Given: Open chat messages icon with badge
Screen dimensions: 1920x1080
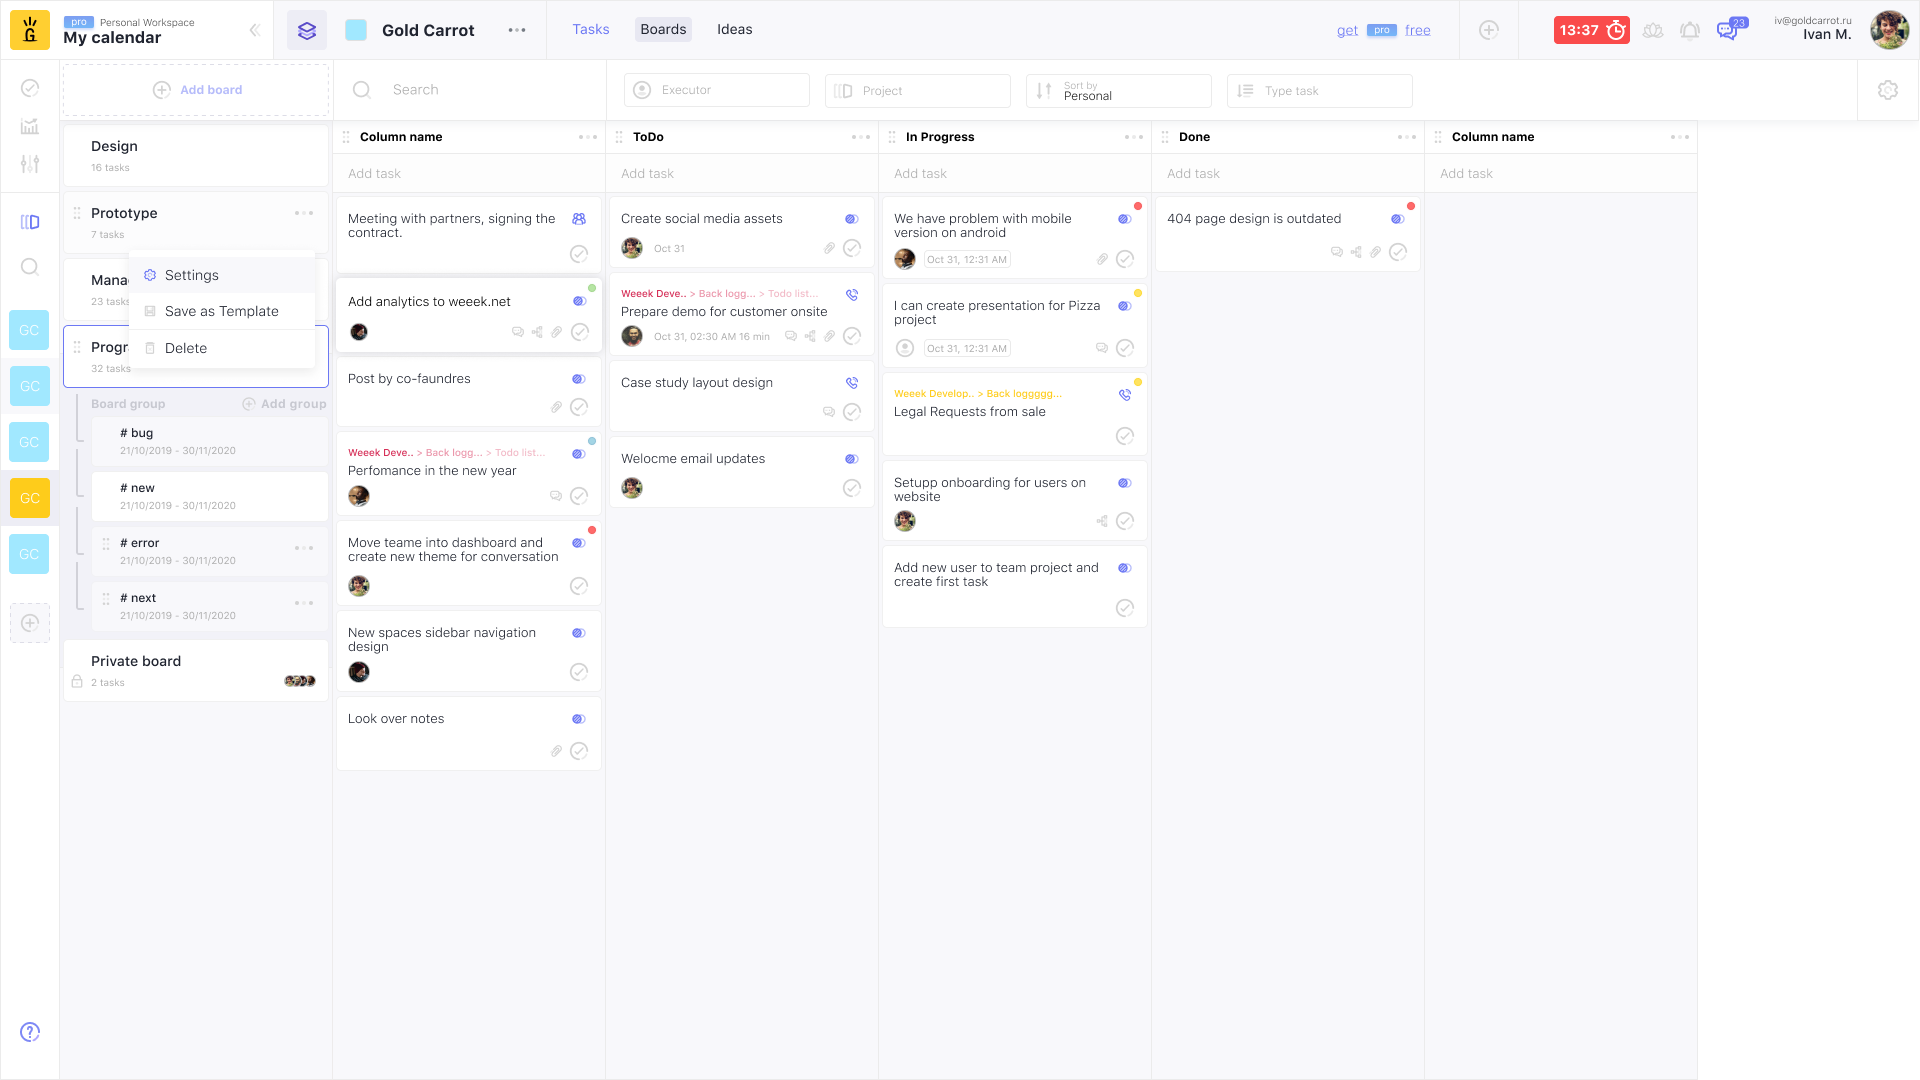Looking at the screenshot, I should click(1727, 30).
